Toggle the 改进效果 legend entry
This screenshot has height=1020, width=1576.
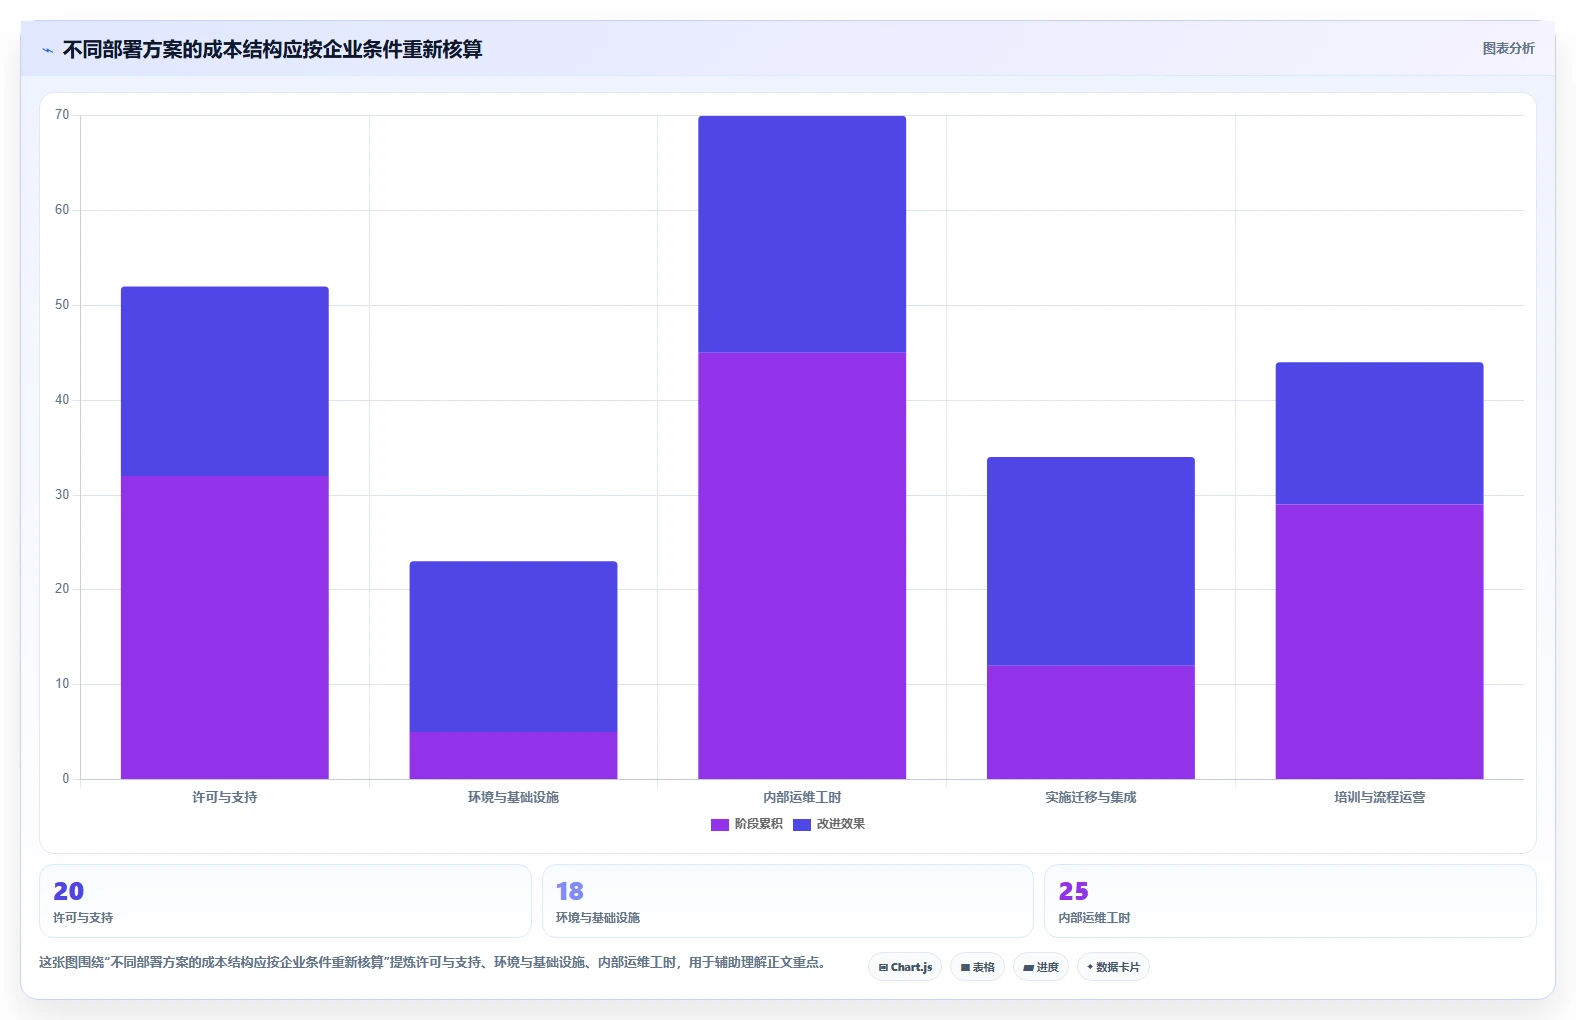pos(829,824)
